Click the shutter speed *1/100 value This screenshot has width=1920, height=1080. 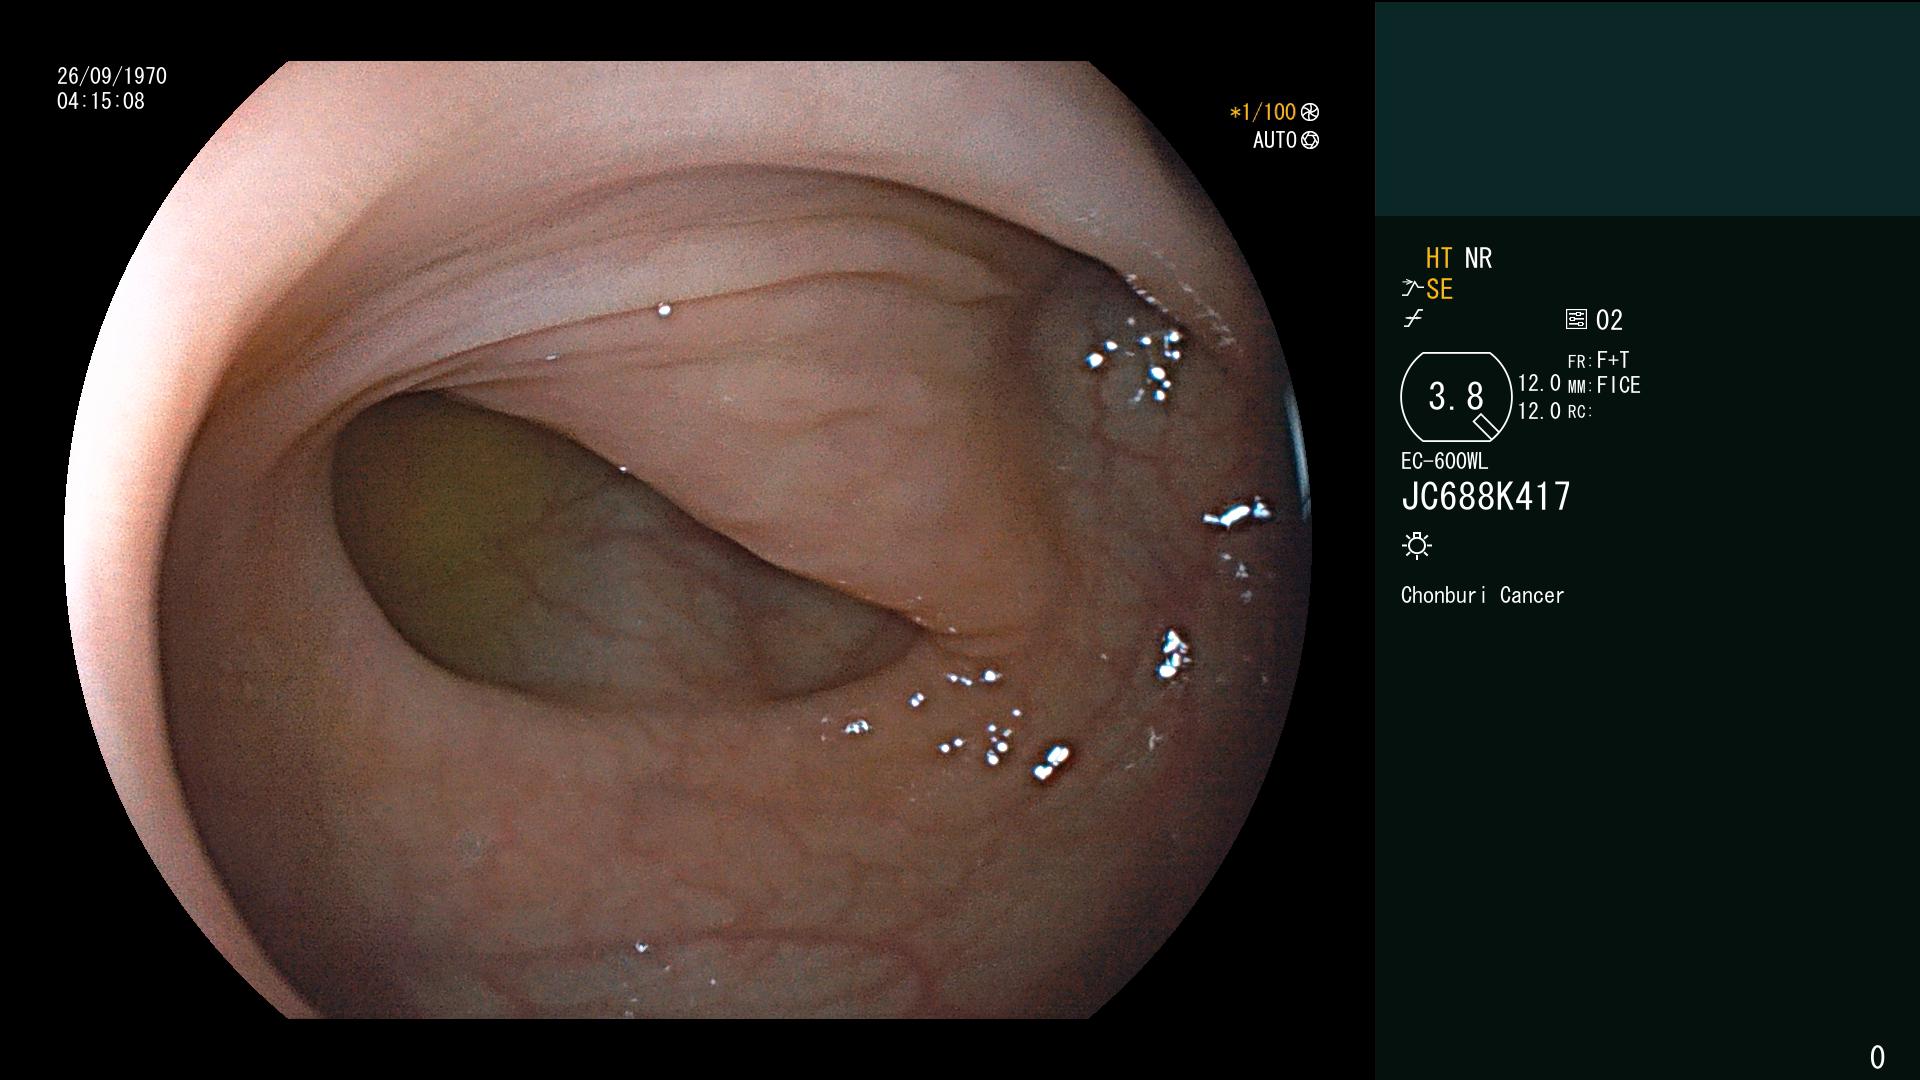(1262, 112)
